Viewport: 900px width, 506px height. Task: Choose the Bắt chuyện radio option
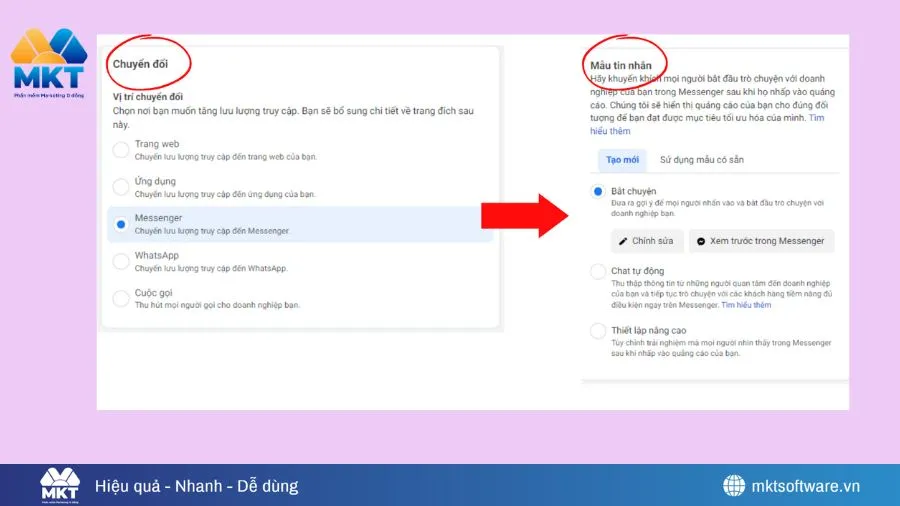click(x=598, y=191)
